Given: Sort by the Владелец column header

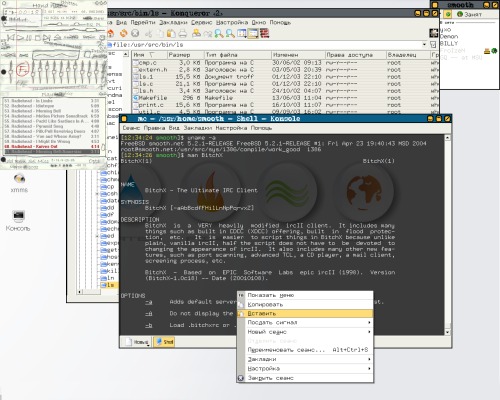Looking at the screenshot, I should tap(408, 55).
